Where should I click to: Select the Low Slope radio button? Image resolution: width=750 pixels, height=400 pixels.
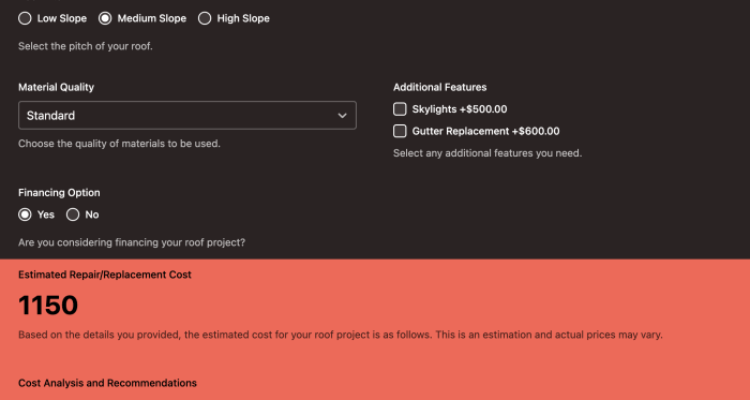[x=26, y=18]
